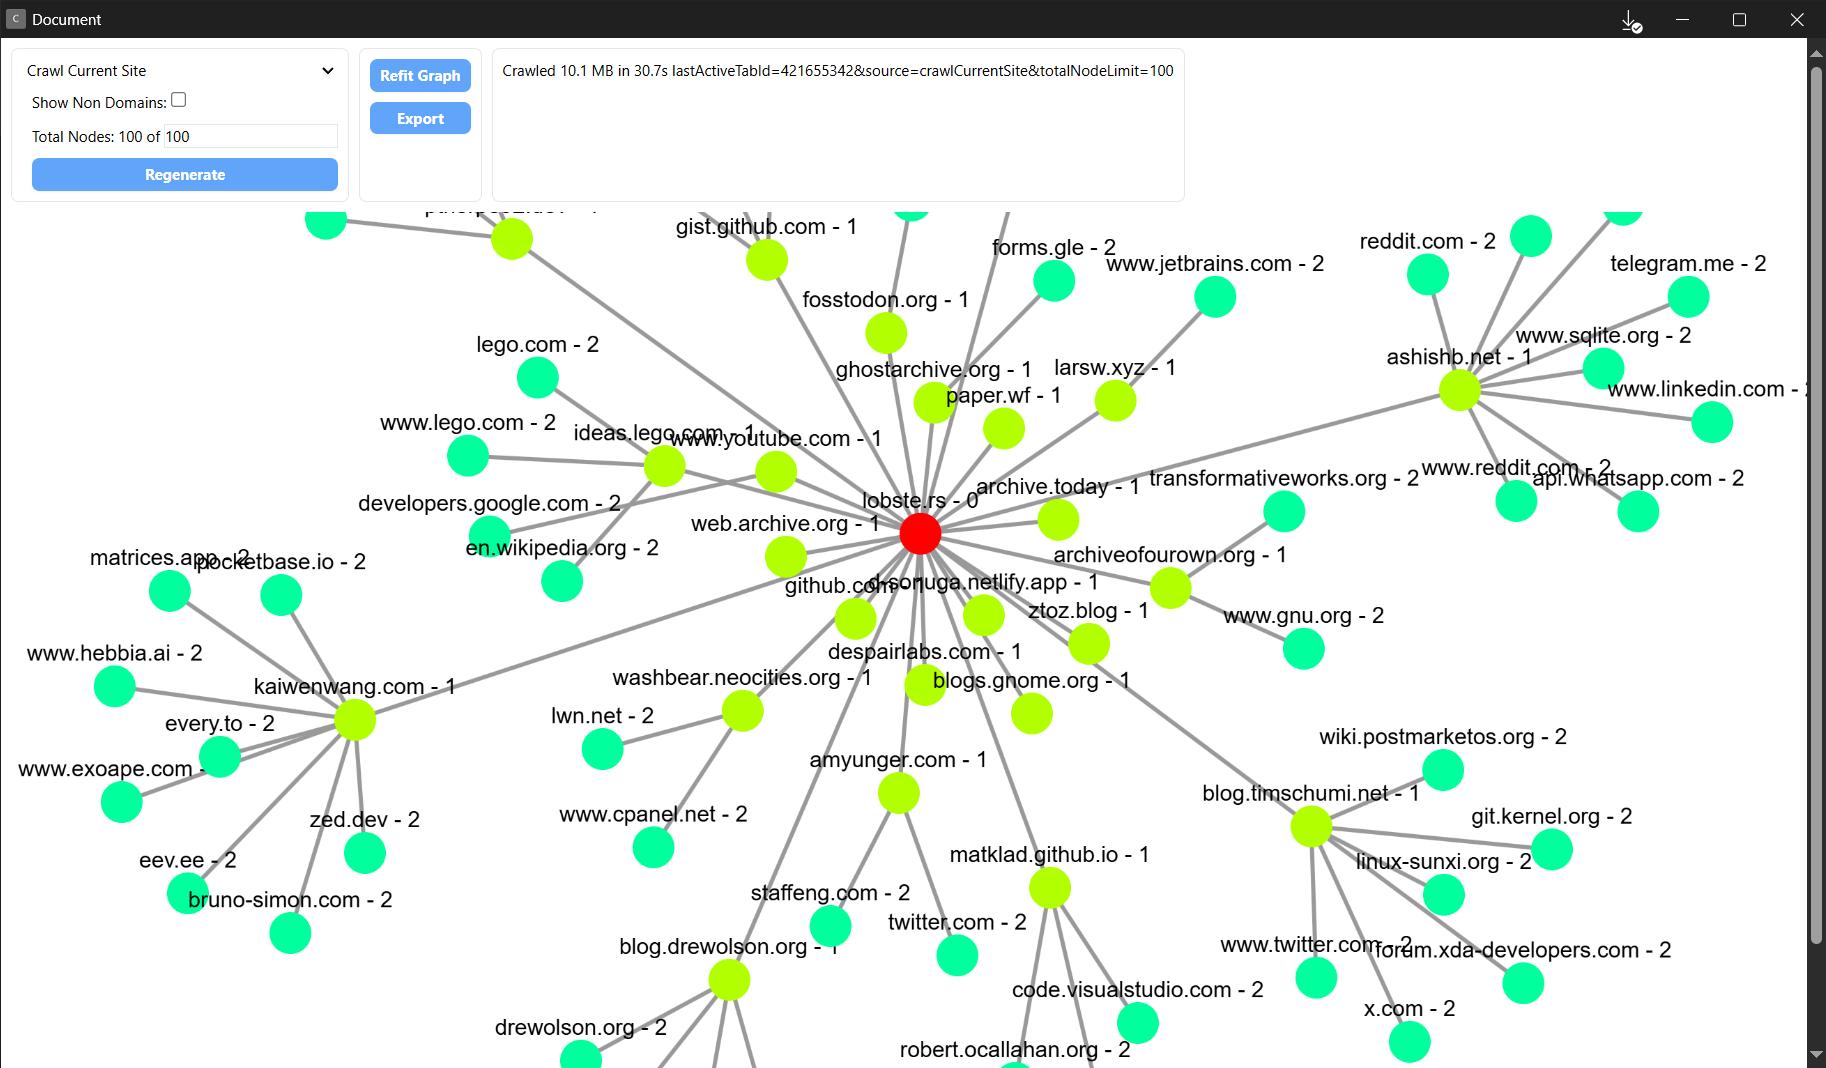Select the matklad.github.io node
Screen dimensions: 1826x1068
point(1050,888)
